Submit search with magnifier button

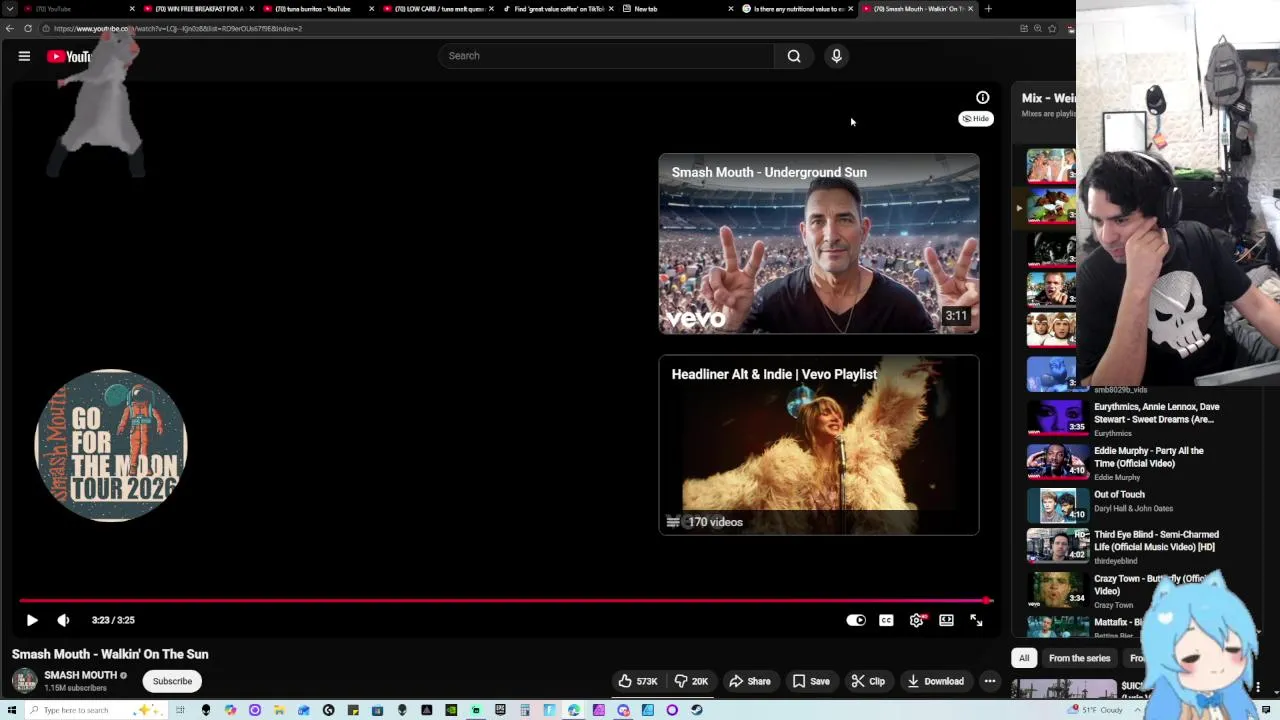tap(794, 56)
